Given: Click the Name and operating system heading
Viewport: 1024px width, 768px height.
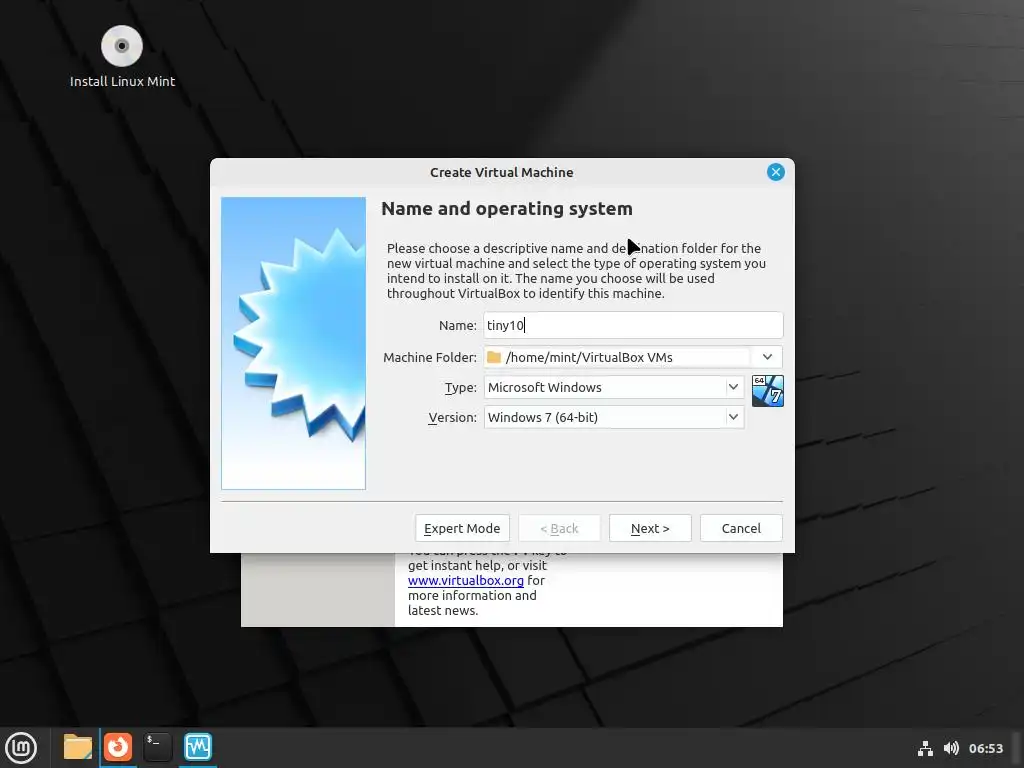Looking at the screenshot, I should [x=507, y=209].
